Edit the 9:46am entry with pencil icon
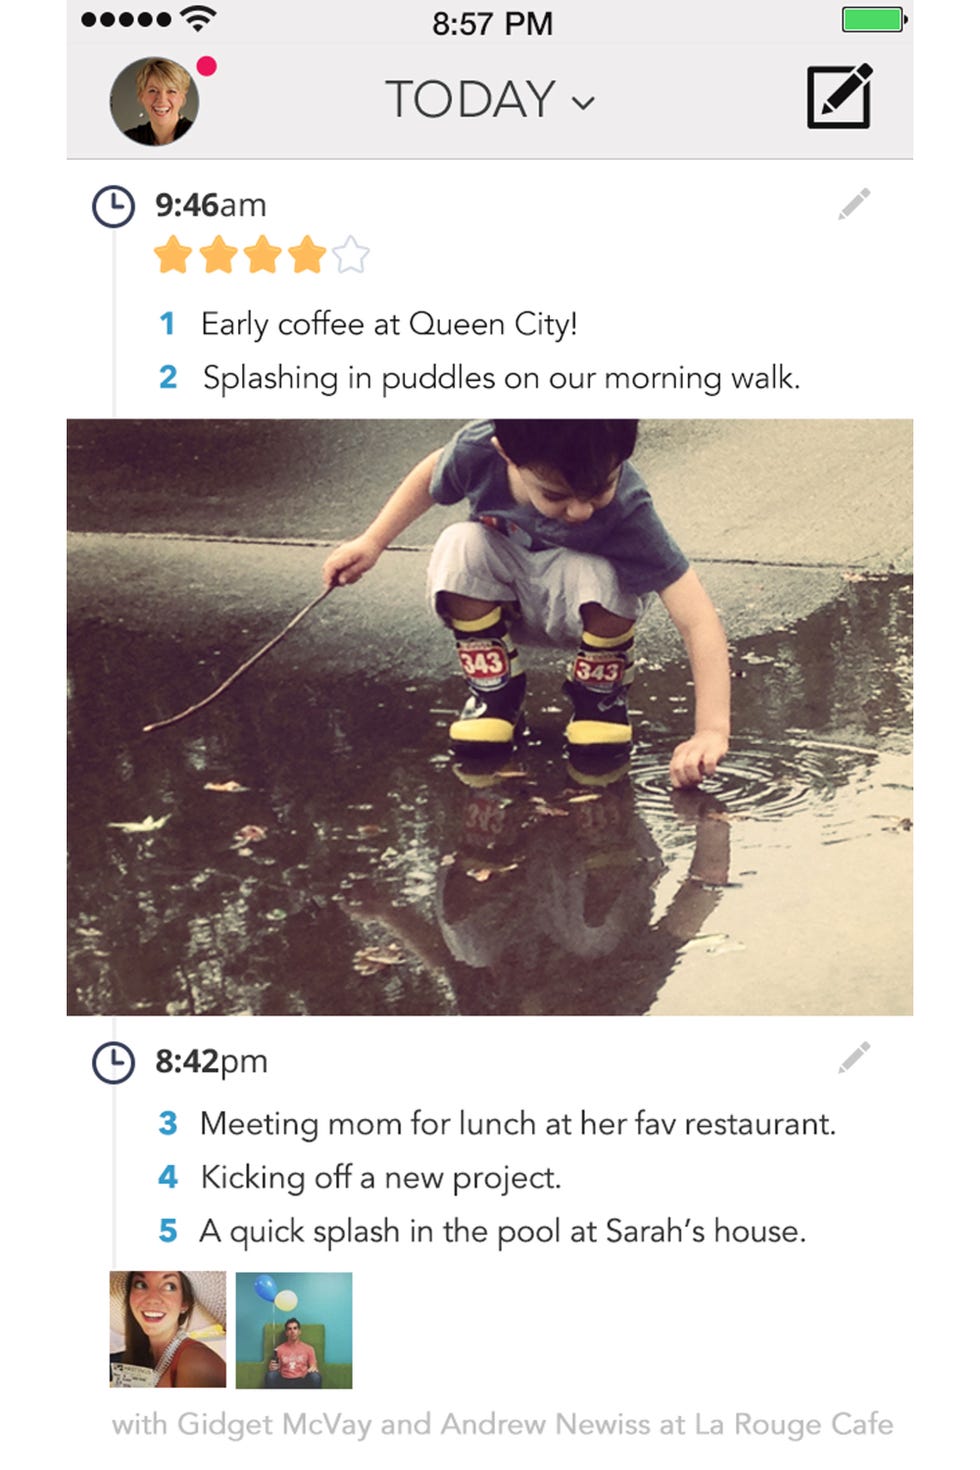980x1470 pixels. (854, 203)
